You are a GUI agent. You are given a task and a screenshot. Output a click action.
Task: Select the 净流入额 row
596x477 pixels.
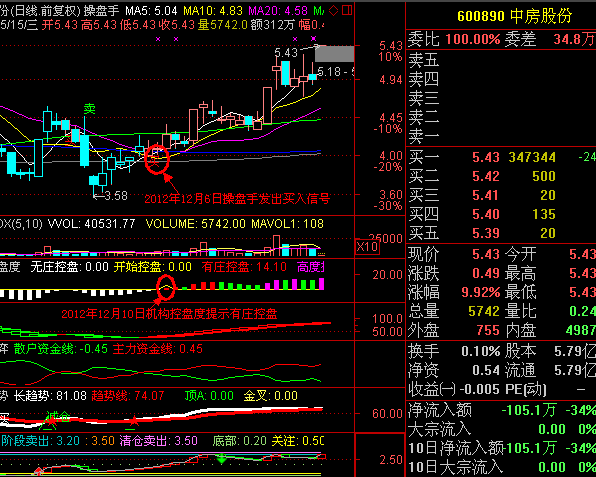pyautogui.click(x=501, y=410)
